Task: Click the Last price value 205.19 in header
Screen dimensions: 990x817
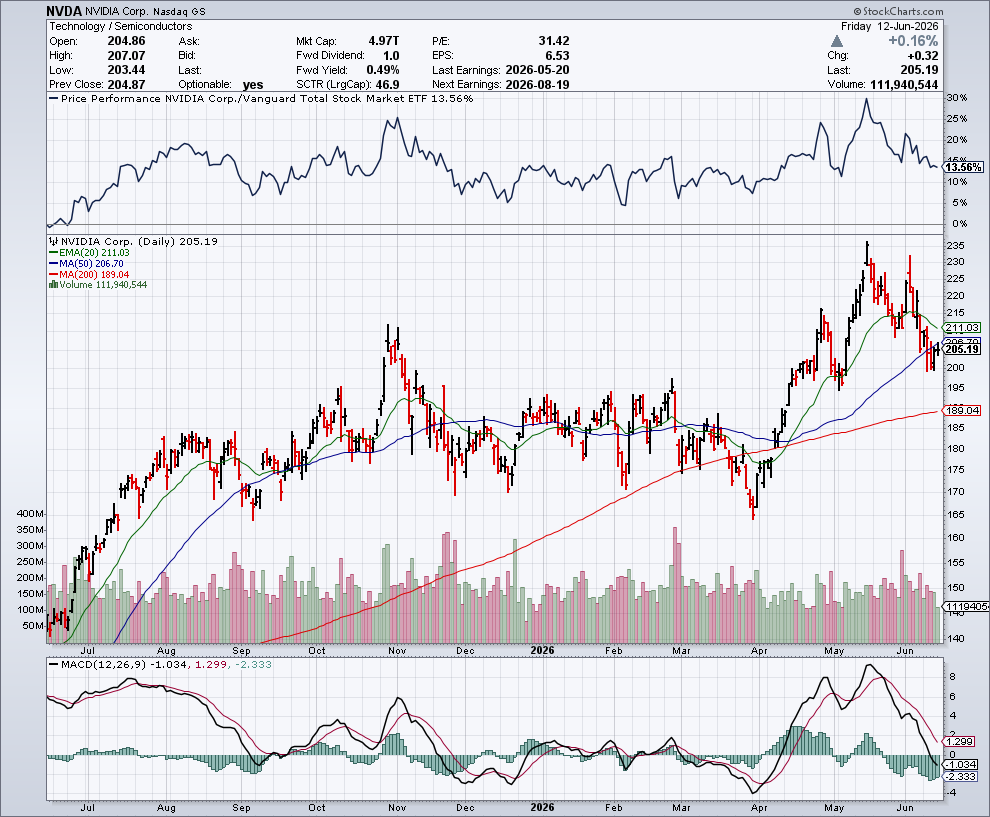Action: coord(919,70)
